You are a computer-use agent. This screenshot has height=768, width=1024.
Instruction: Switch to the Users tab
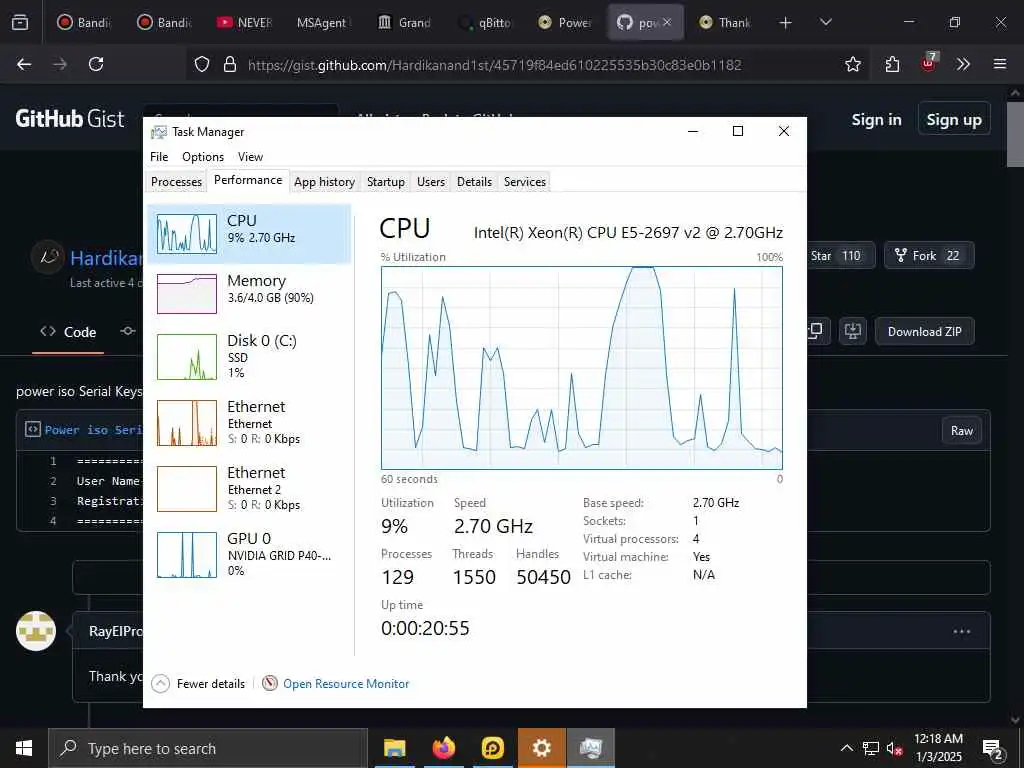[431, 182]
